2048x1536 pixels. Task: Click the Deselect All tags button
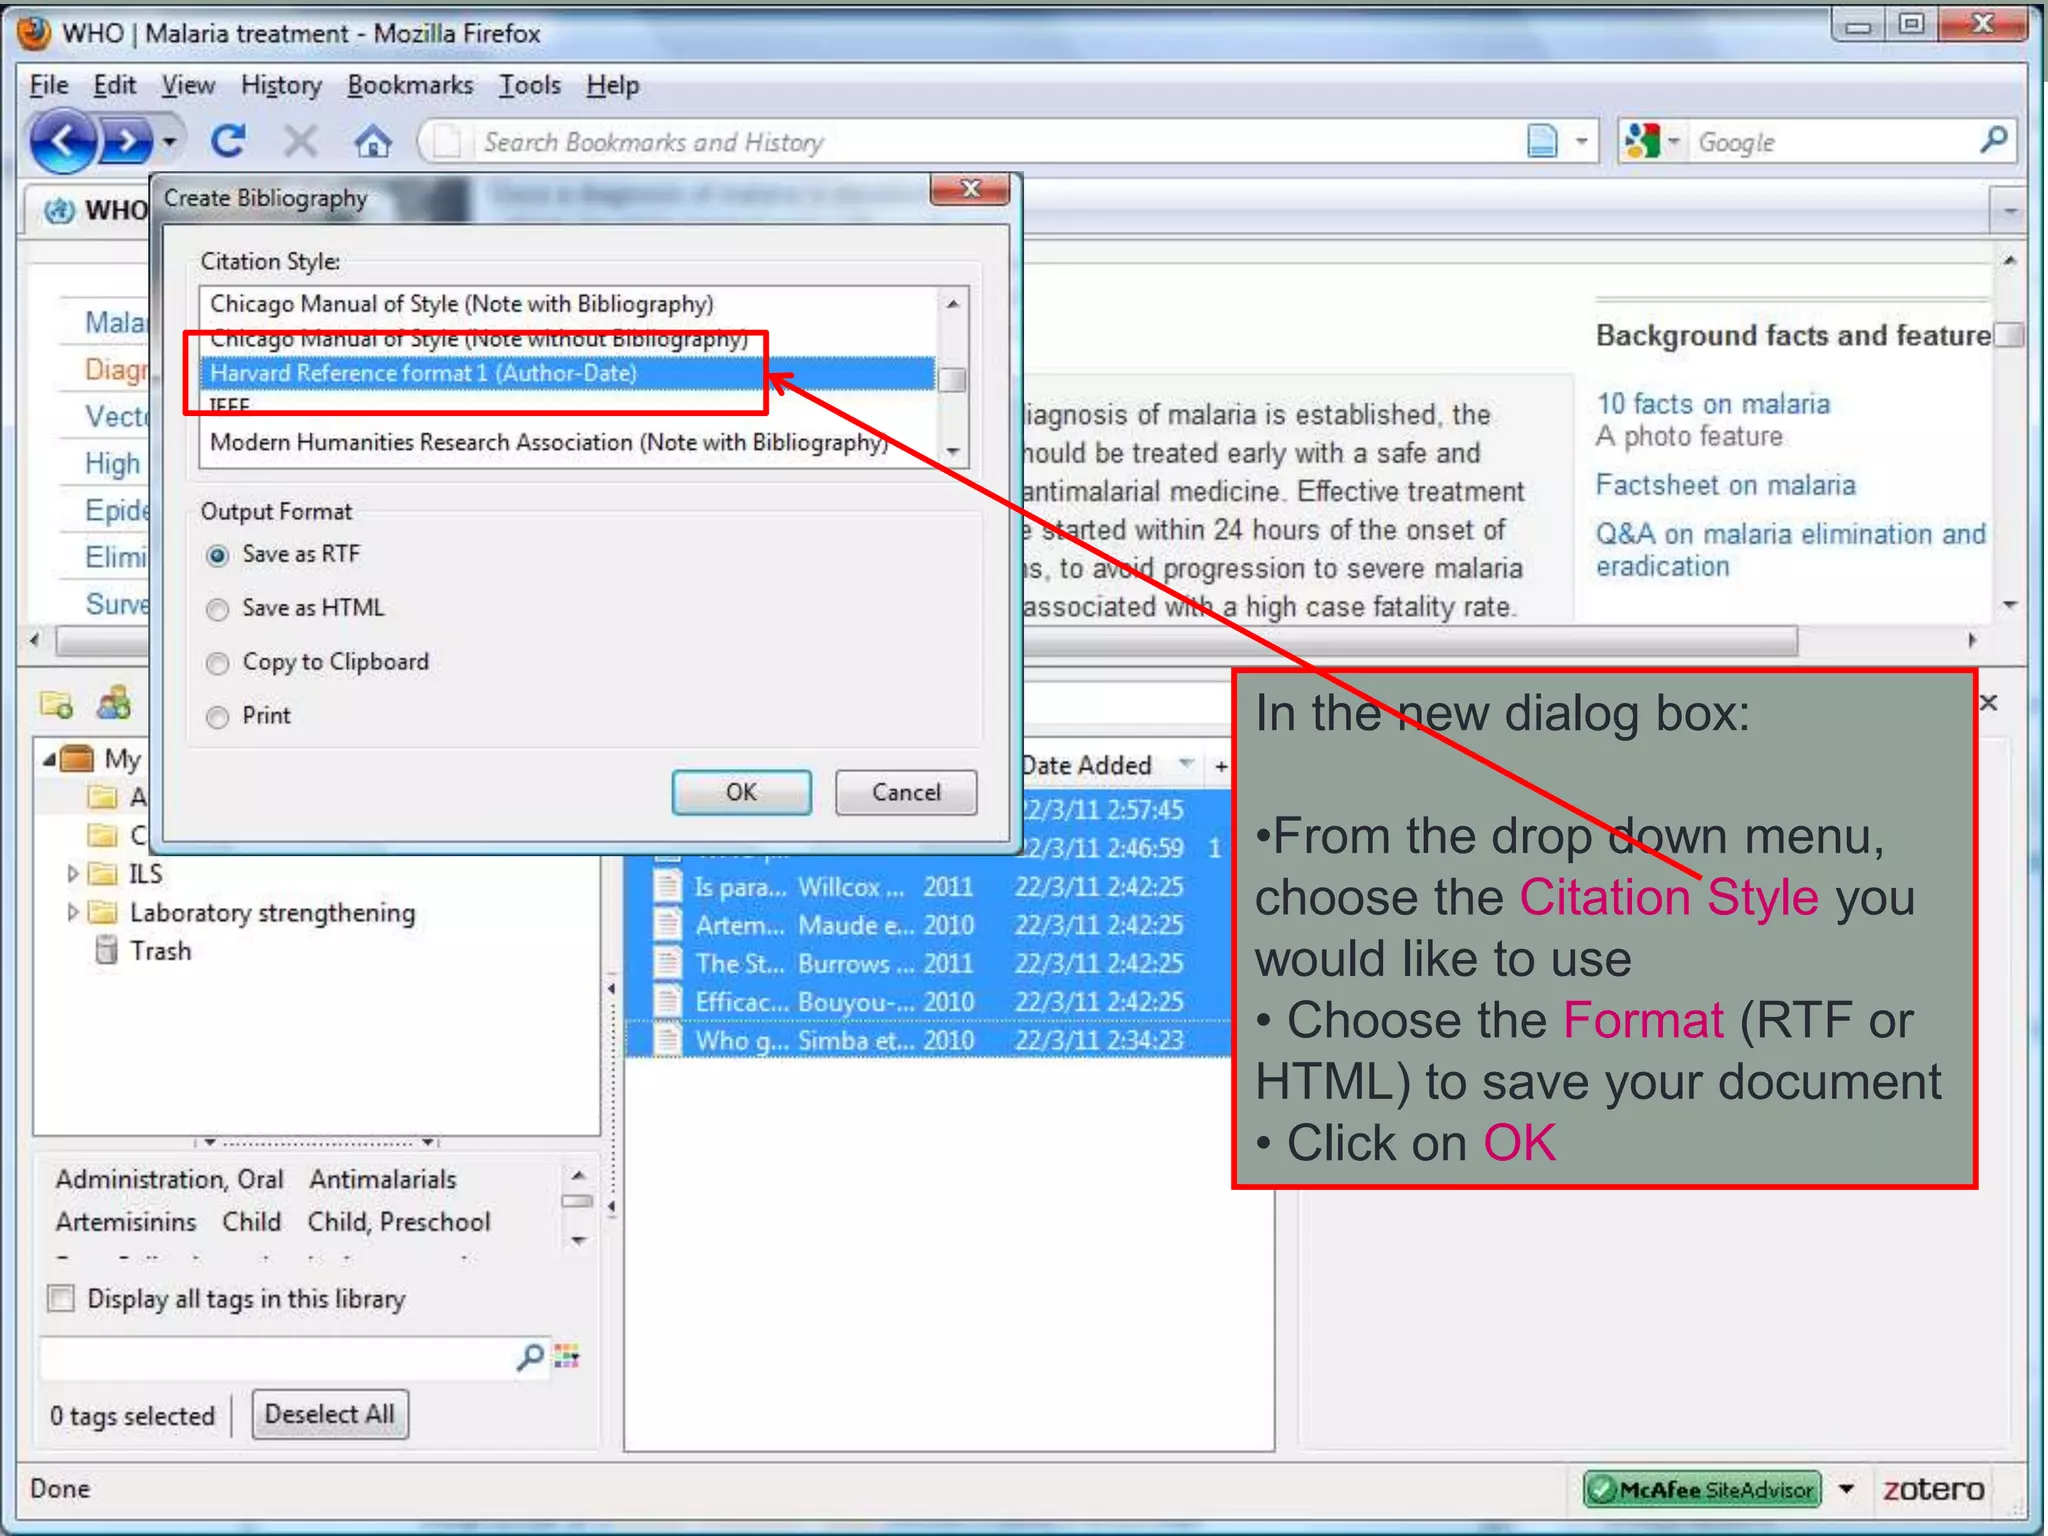coord(330,1414)
